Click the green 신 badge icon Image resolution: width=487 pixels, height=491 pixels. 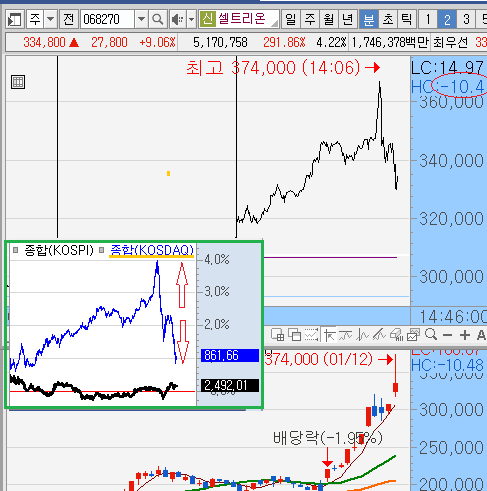(208, 19)
